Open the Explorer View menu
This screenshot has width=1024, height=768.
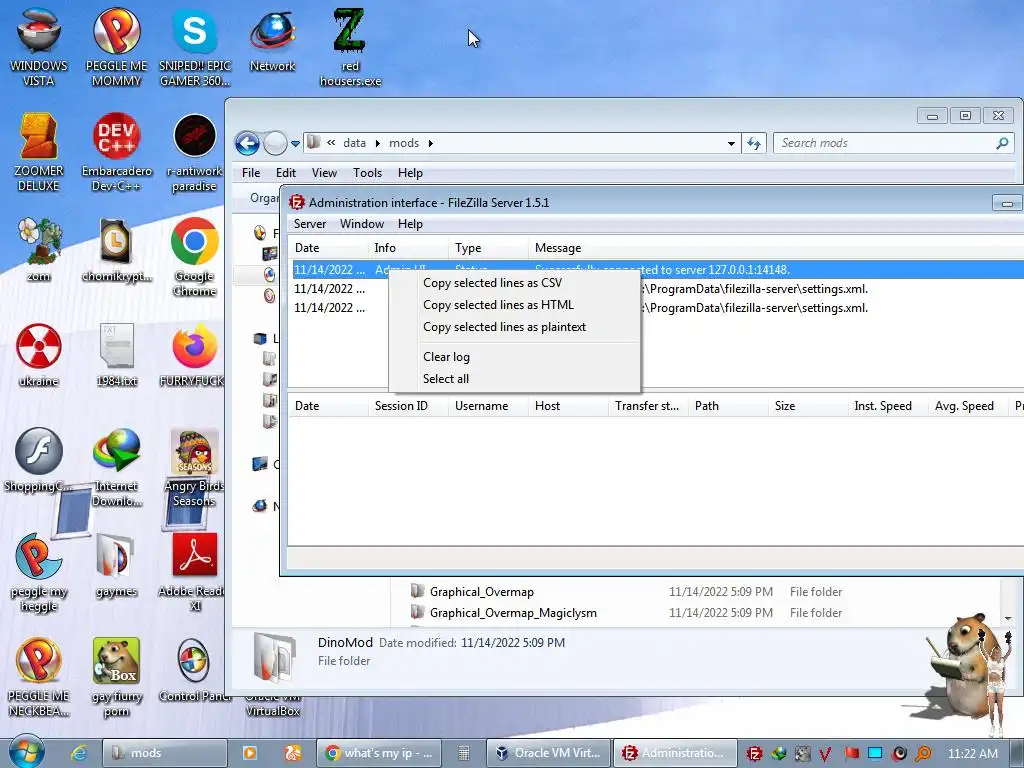coord(324,172)
